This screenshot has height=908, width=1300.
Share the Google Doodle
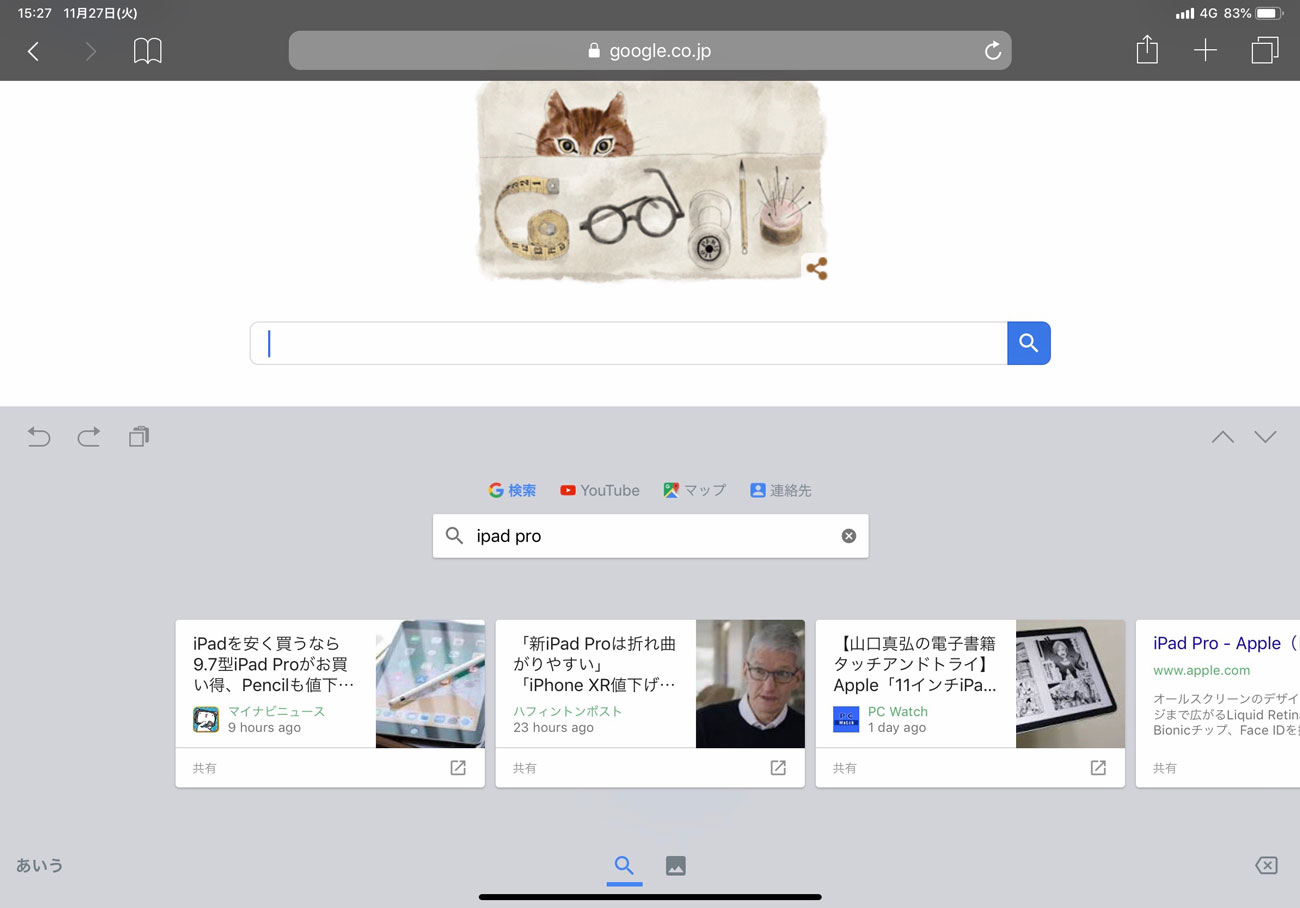816,268
